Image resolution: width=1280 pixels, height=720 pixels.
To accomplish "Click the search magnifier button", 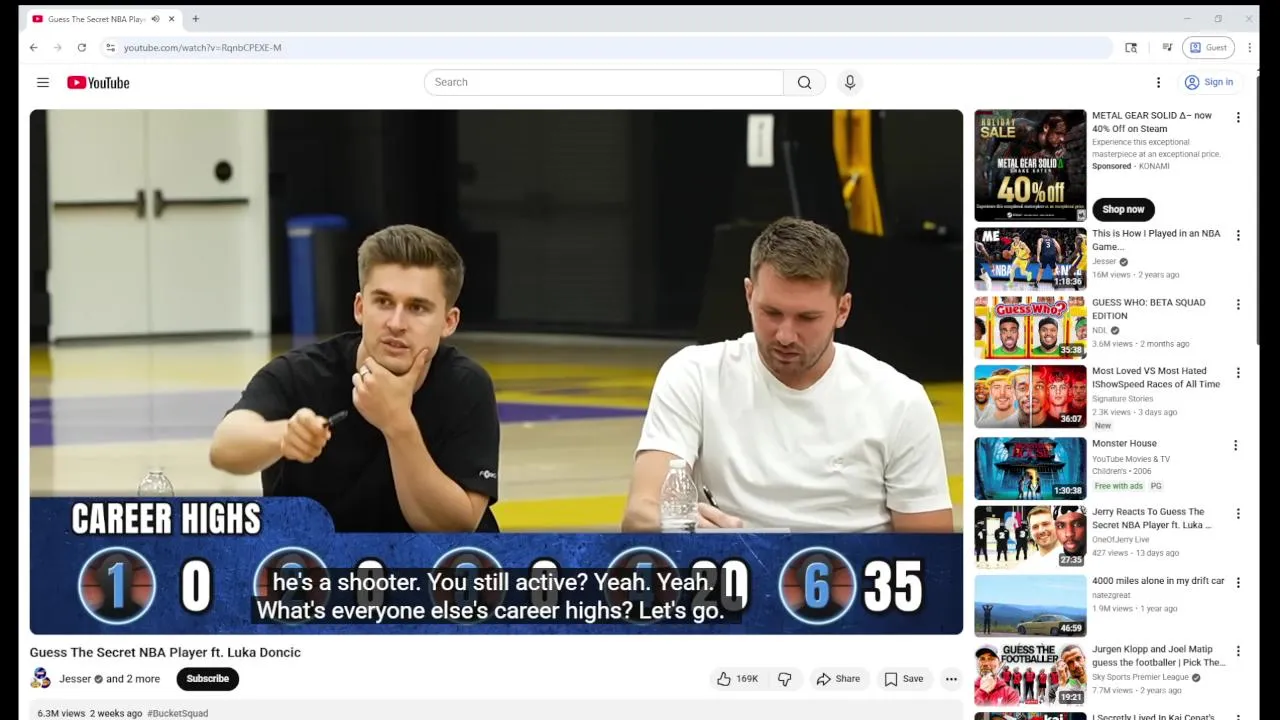I will 804,82.
